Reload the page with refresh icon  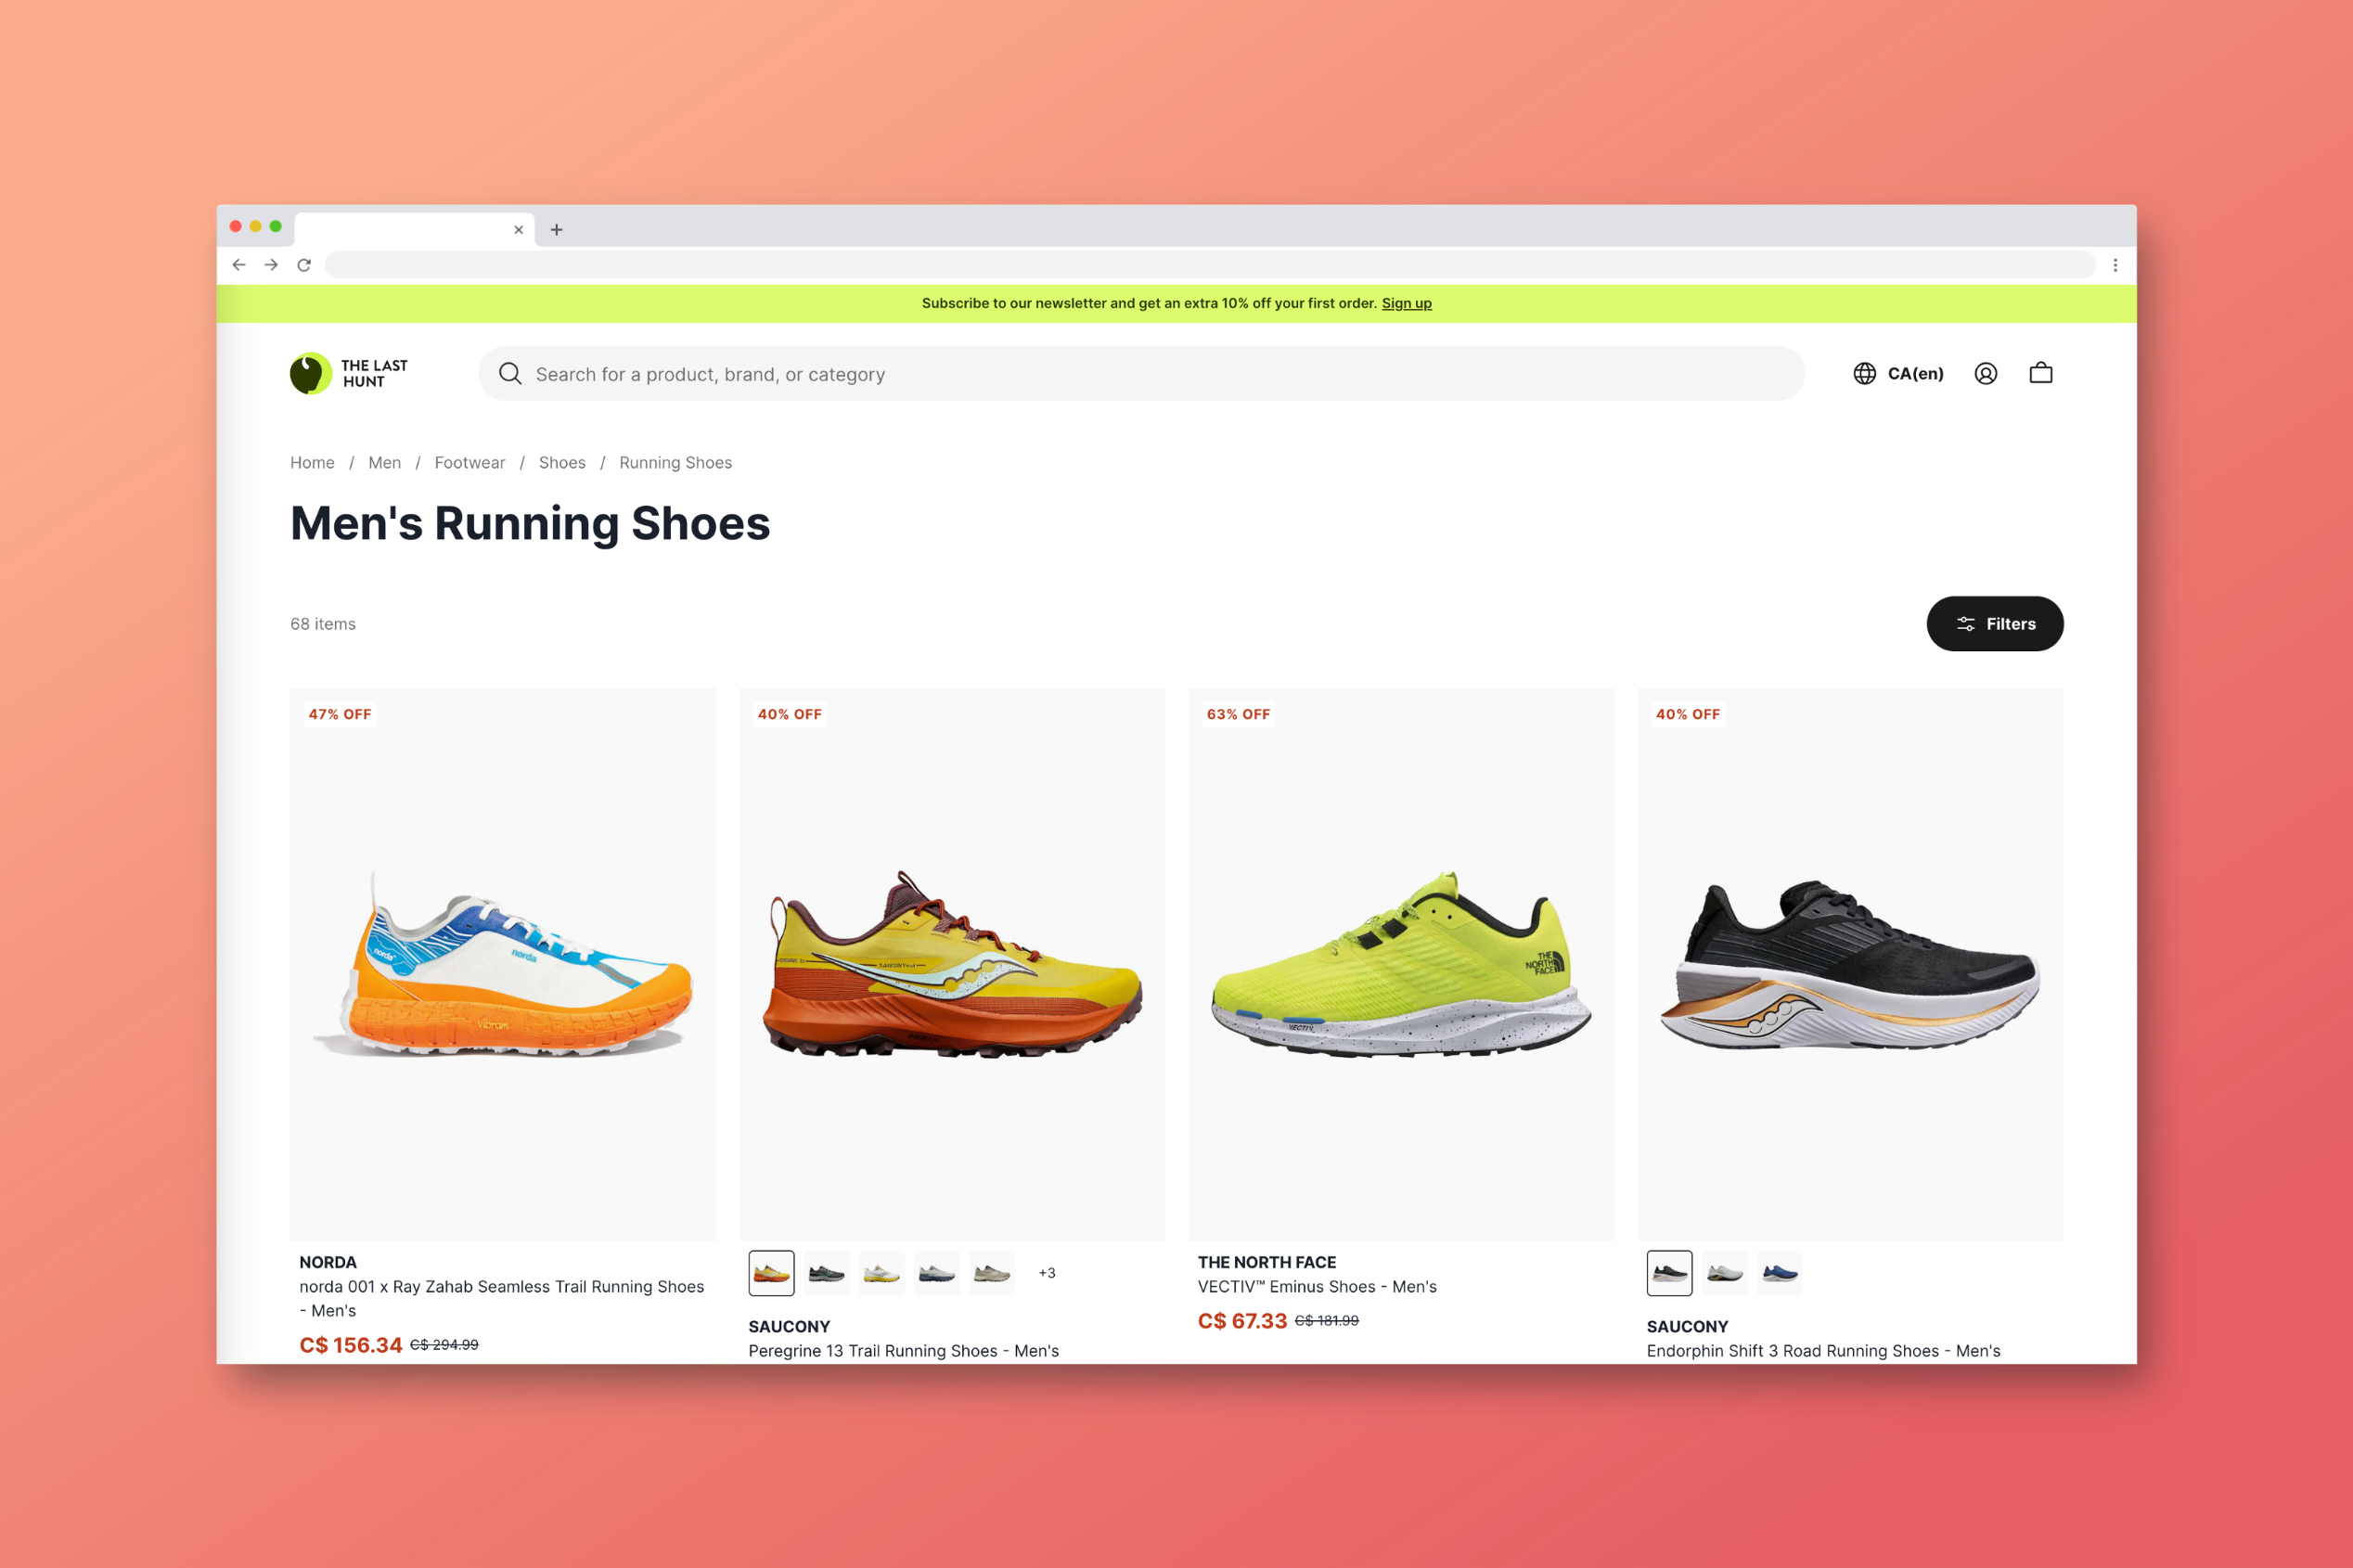304,265
